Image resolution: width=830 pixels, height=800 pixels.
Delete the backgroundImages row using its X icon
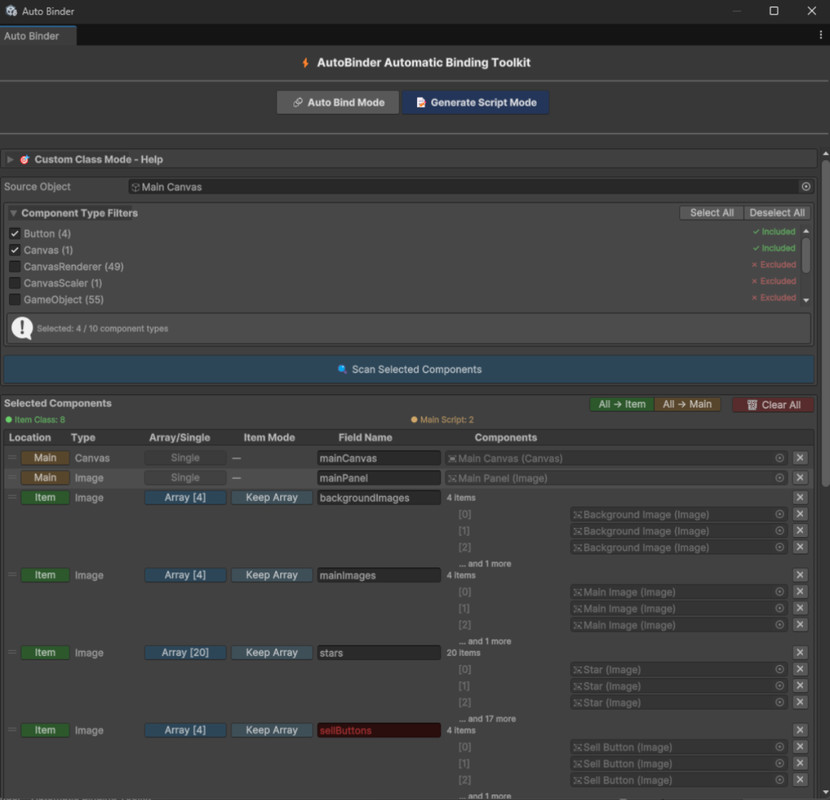click(800, 498)
